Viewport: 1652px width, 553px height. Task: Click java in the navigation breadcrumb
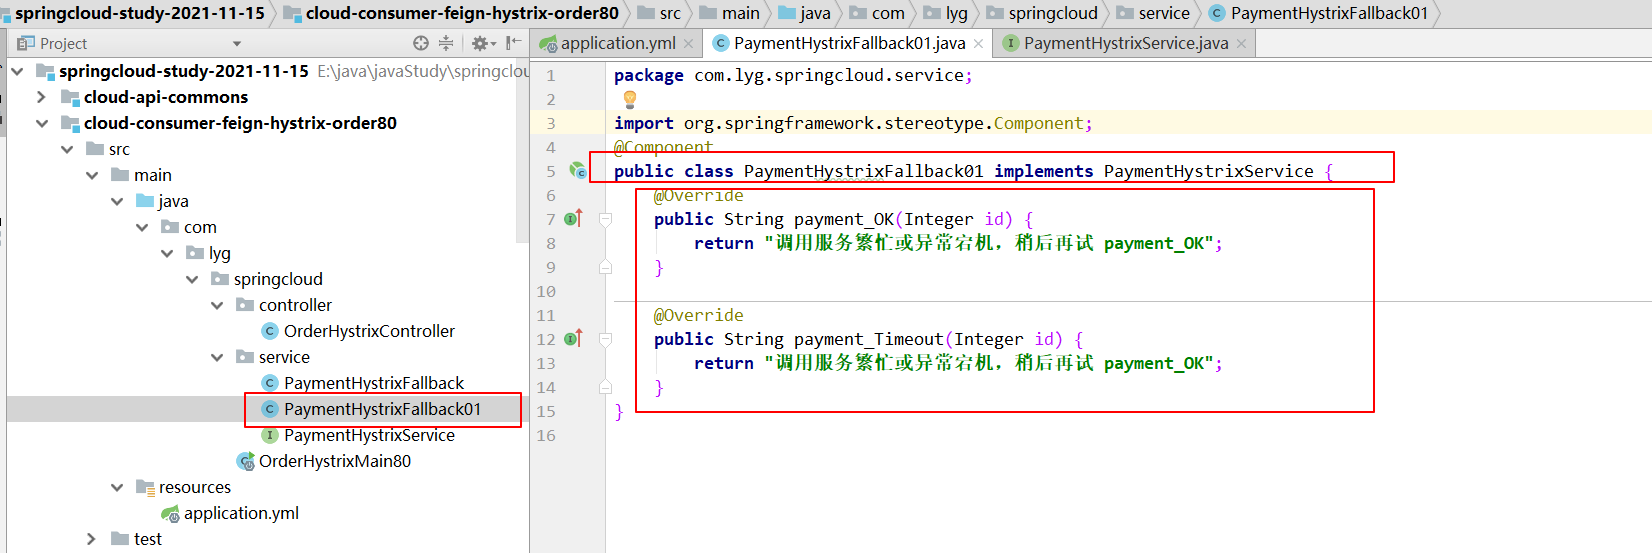pyautogui.click(x=815, y=13)
